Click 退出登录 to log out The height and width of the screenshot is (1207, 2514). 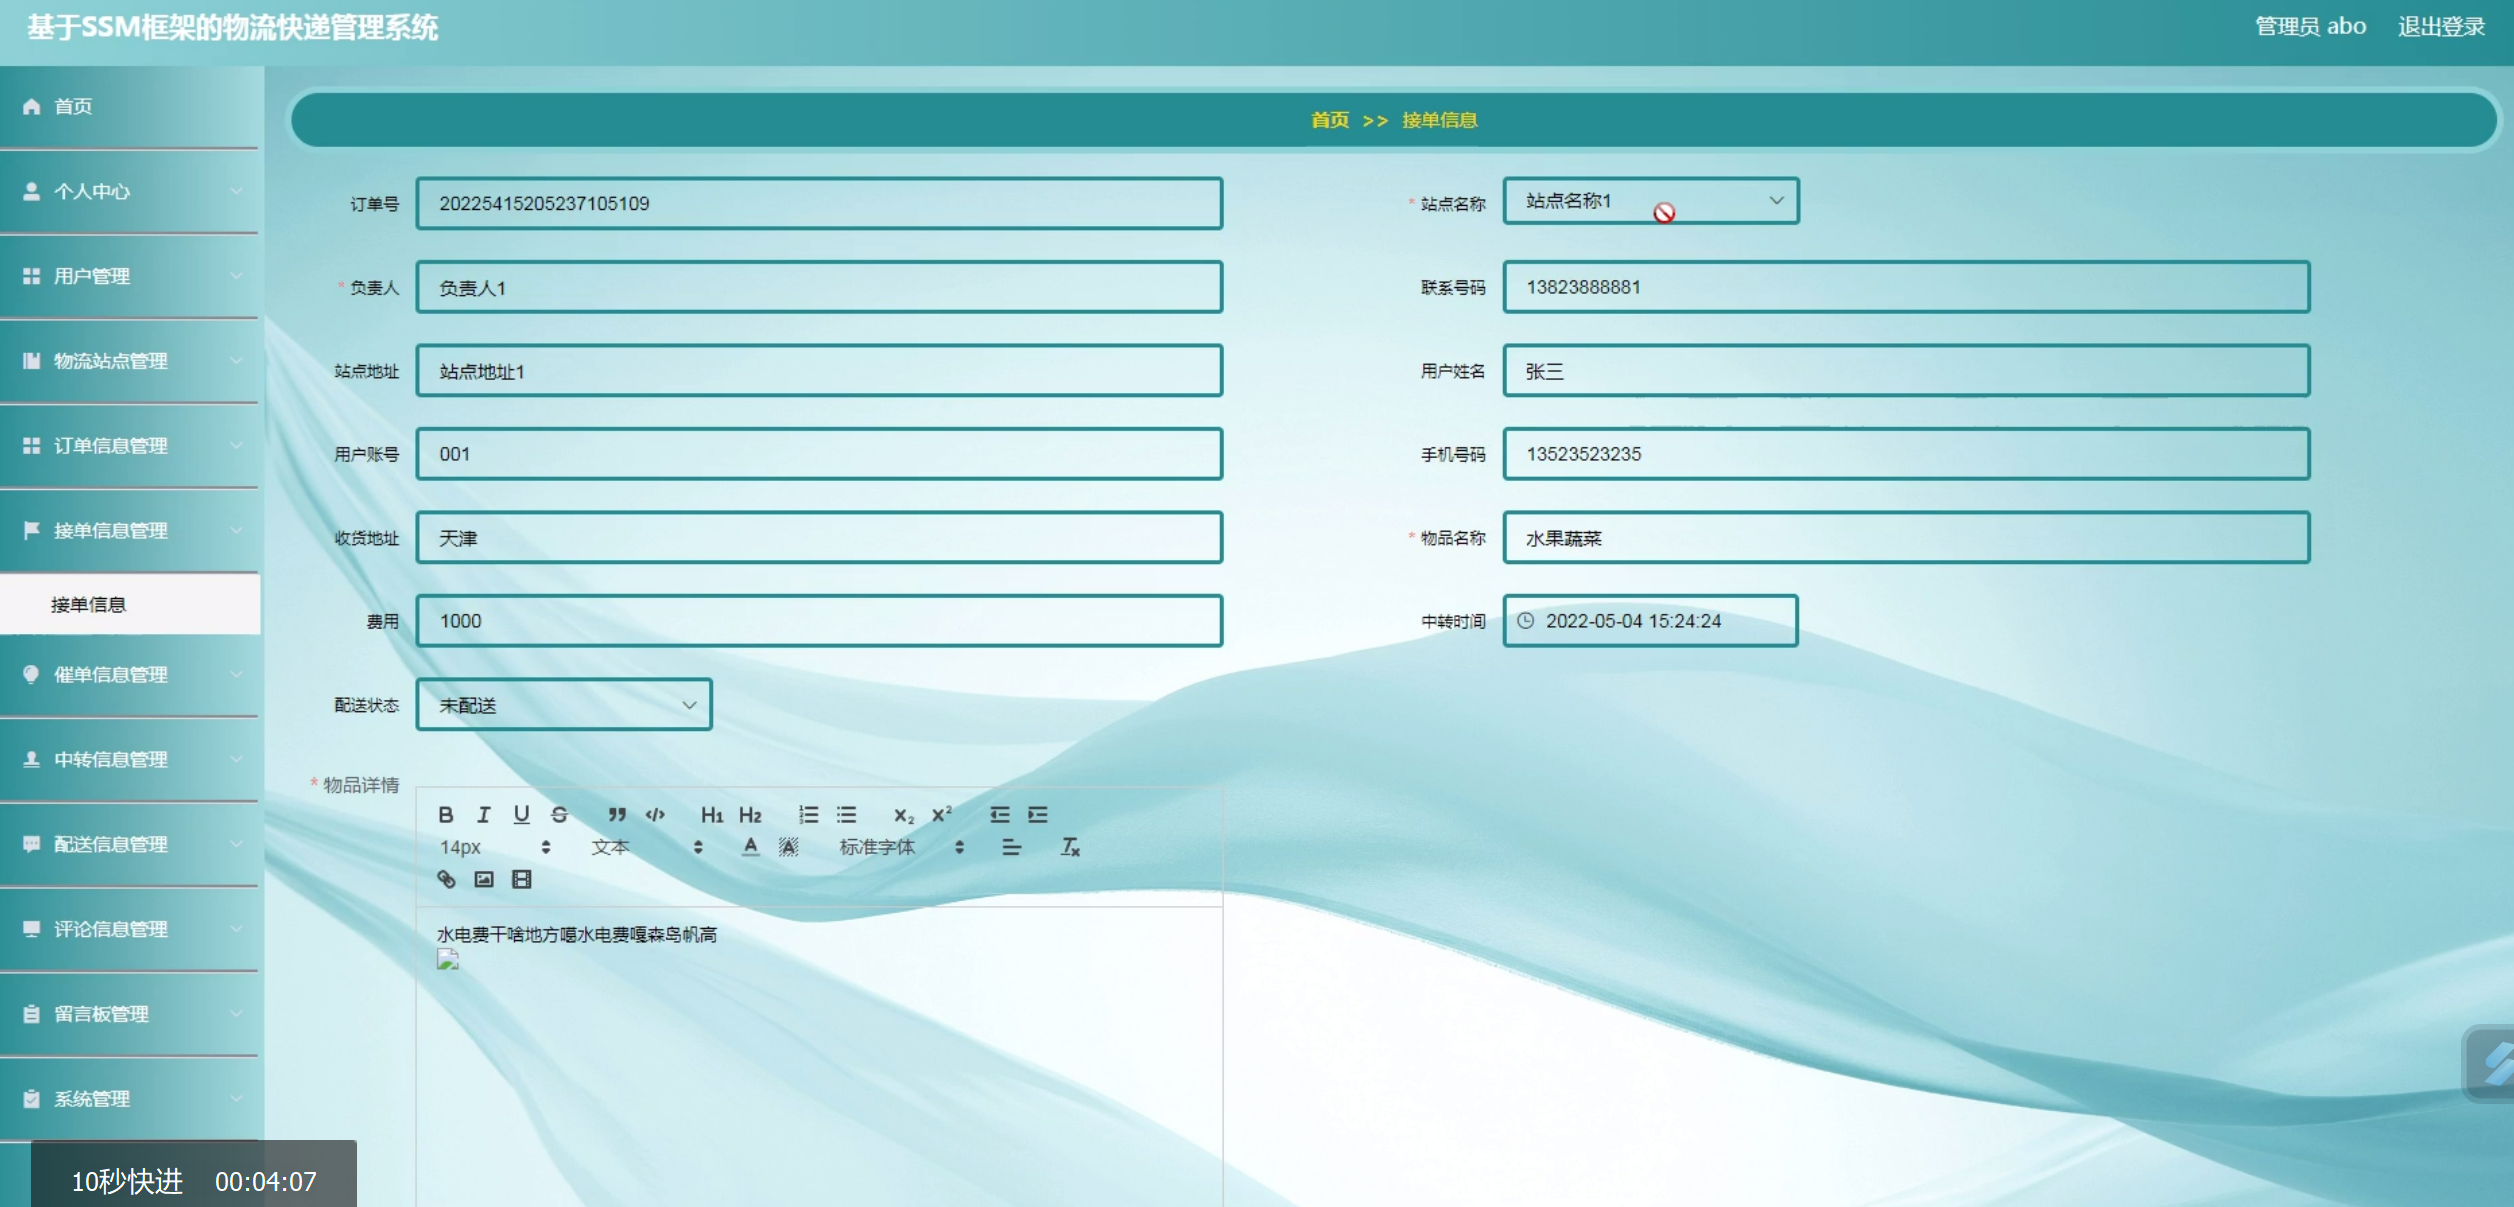tap(2441, 27)
